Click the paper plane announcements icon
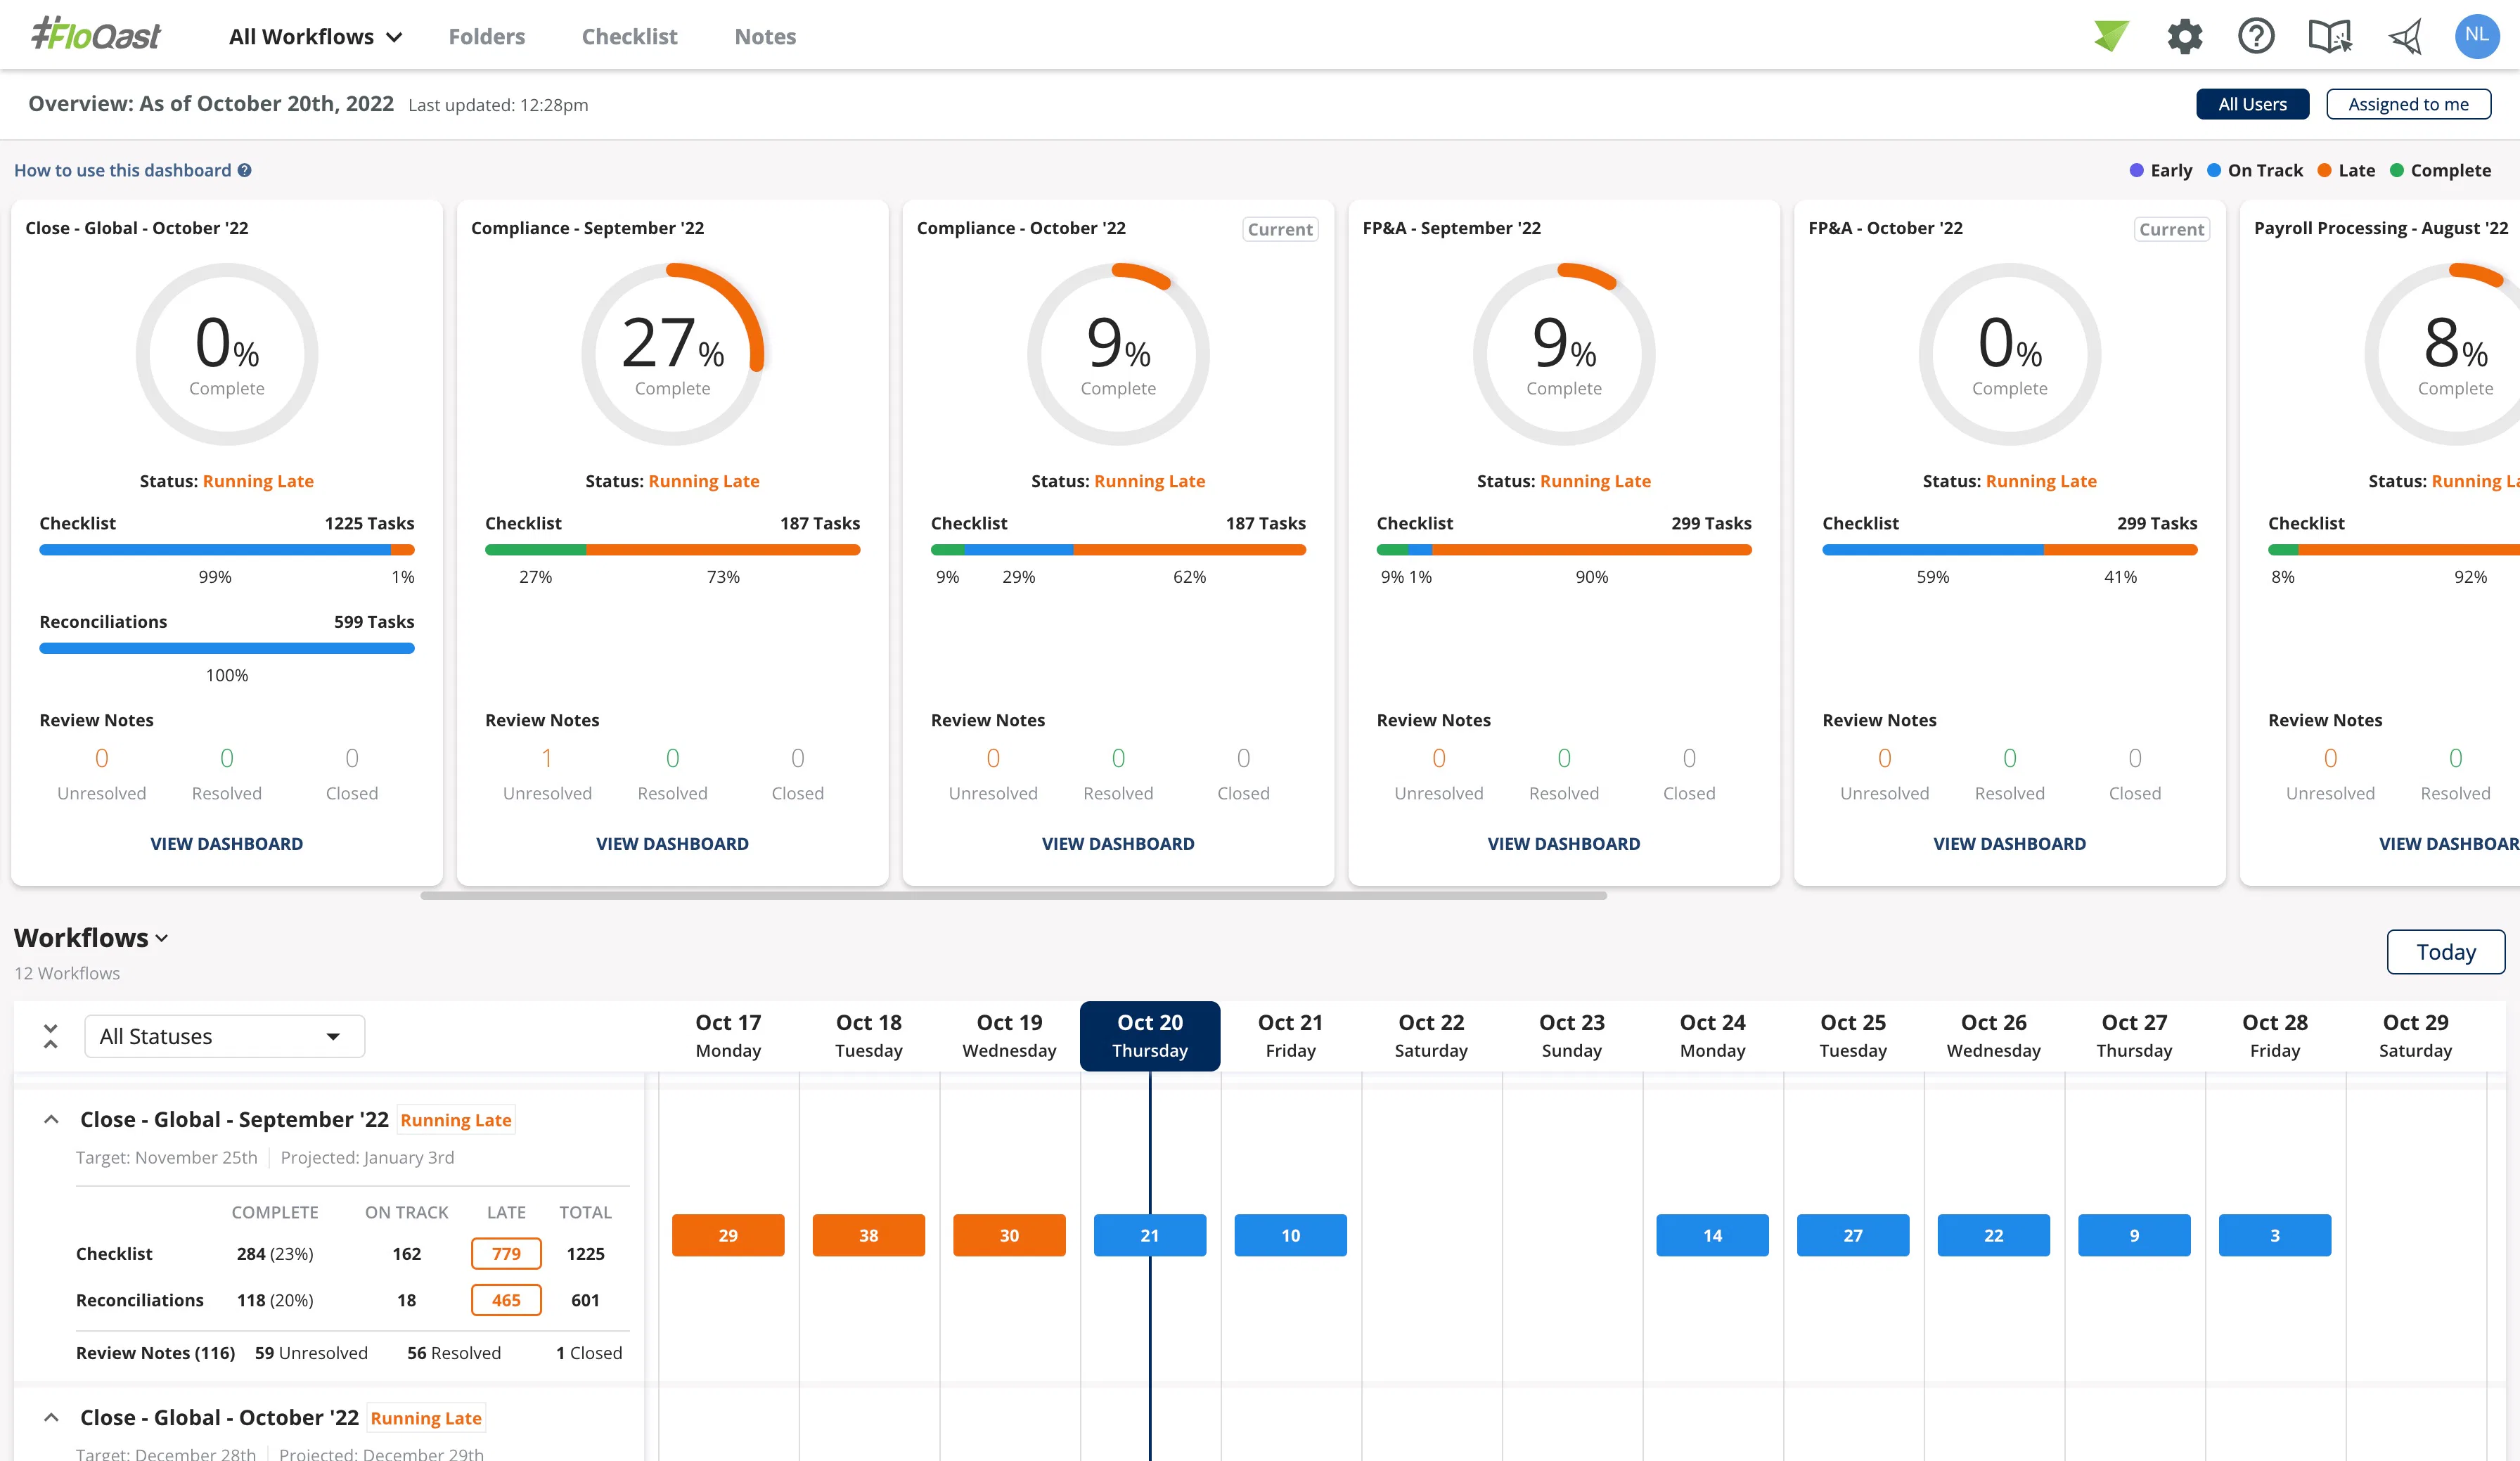This screenshot has height=1461, width=2520. (2405, 35)
